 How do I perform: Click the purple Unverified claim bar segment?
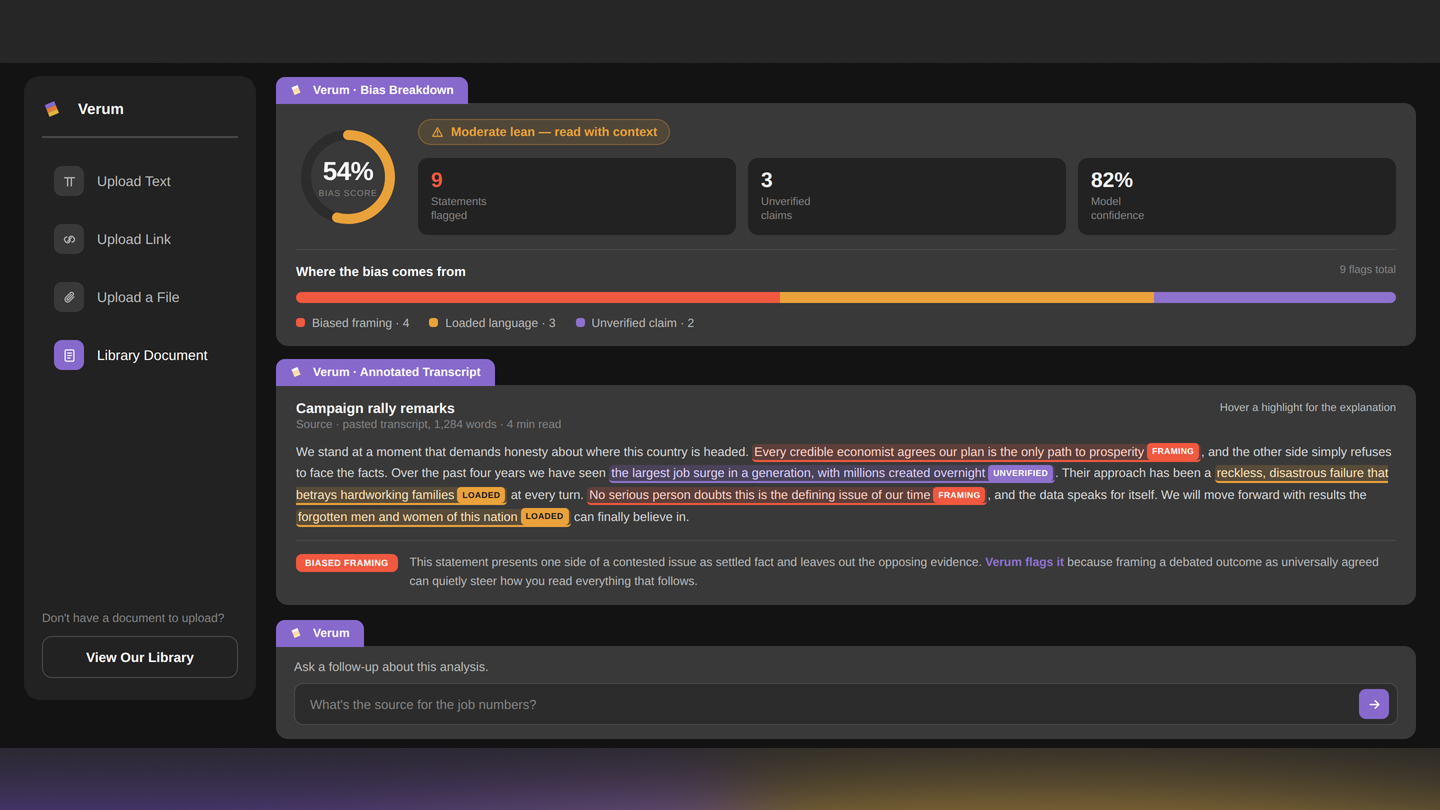[x=1275, y=297]
